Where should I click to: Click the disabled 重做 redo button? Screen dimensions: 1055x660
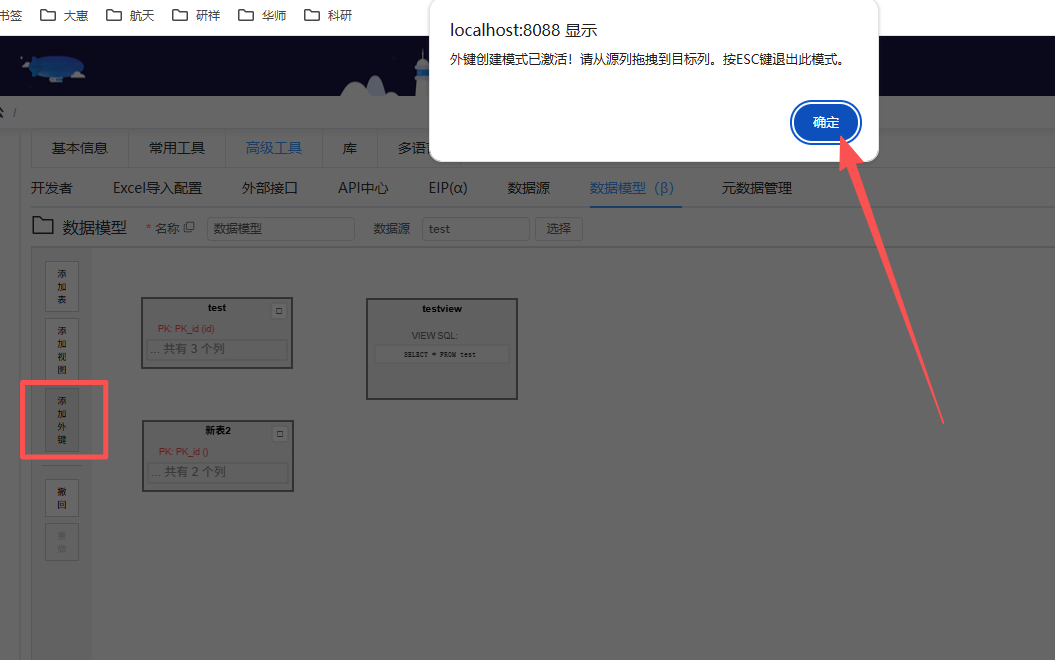pos(62,542)
